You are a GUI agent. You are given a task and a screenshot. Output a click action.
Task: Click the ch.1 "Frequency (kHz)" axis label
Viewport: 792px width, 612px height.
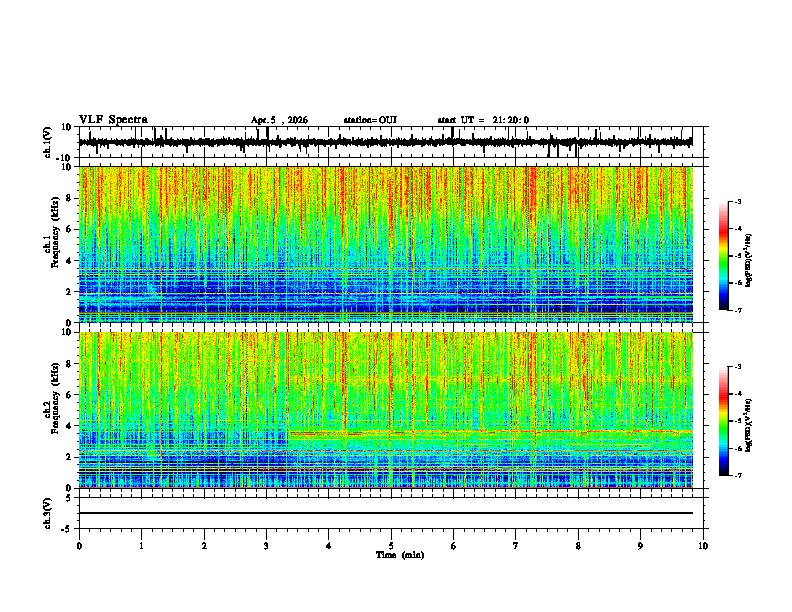click(55, 233)
